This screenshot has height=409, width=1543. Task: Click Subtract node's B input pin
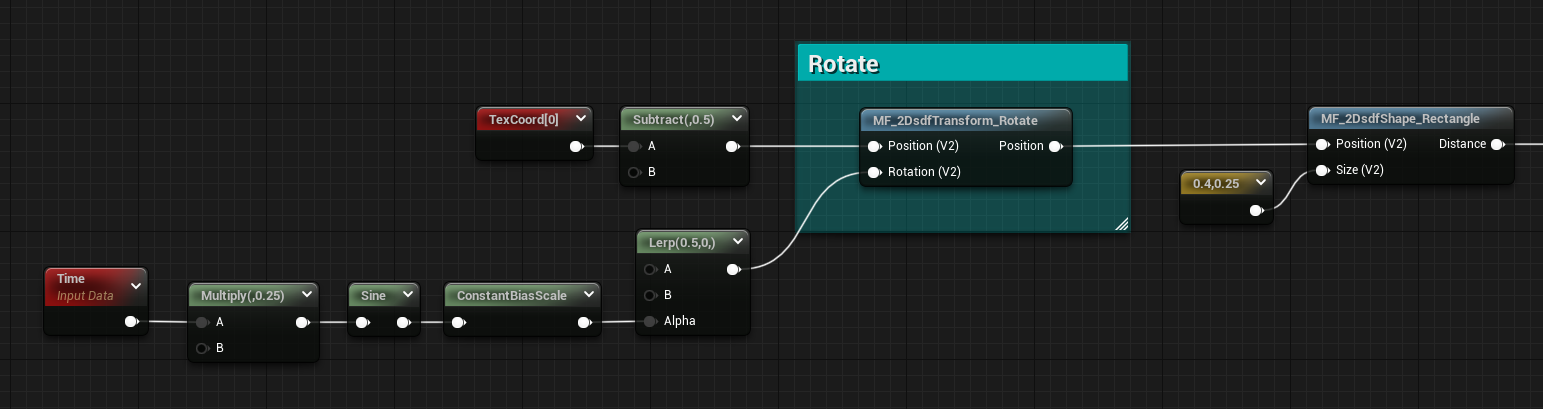click(x=633, y=172)
